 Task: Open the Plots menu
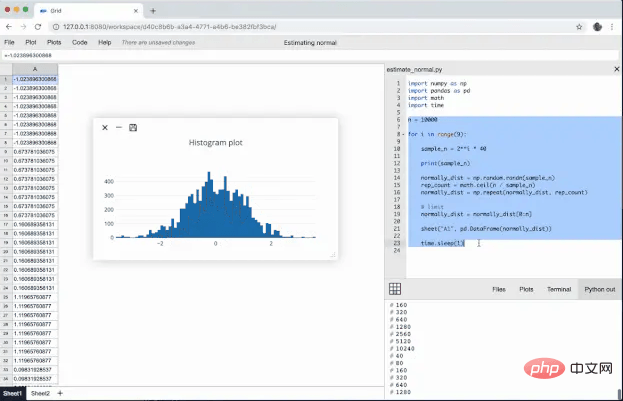click(54, 42)
